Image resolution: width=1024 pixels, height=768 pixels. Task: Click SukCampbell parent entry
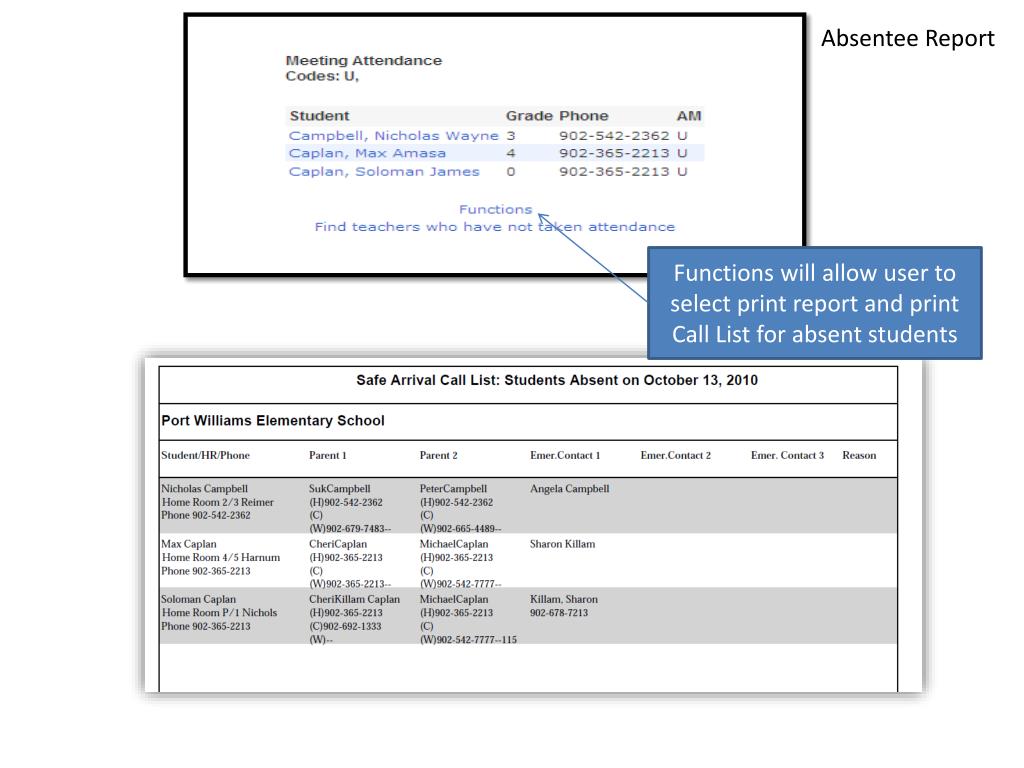(x=340, y=488)
